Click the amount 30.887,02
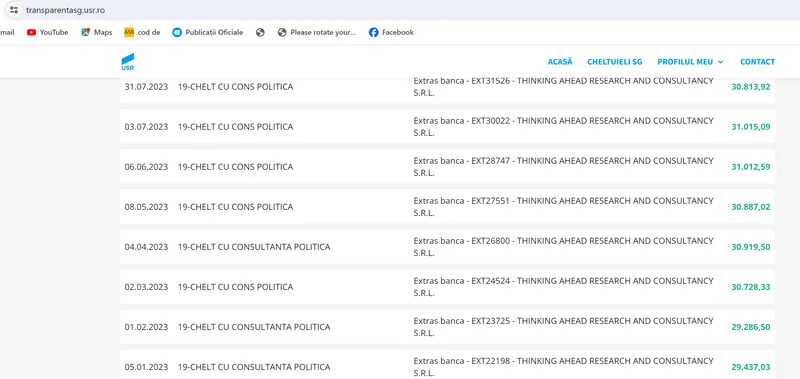Image resolution: width=800 pixels, height=379 pixels. [751, 207]
